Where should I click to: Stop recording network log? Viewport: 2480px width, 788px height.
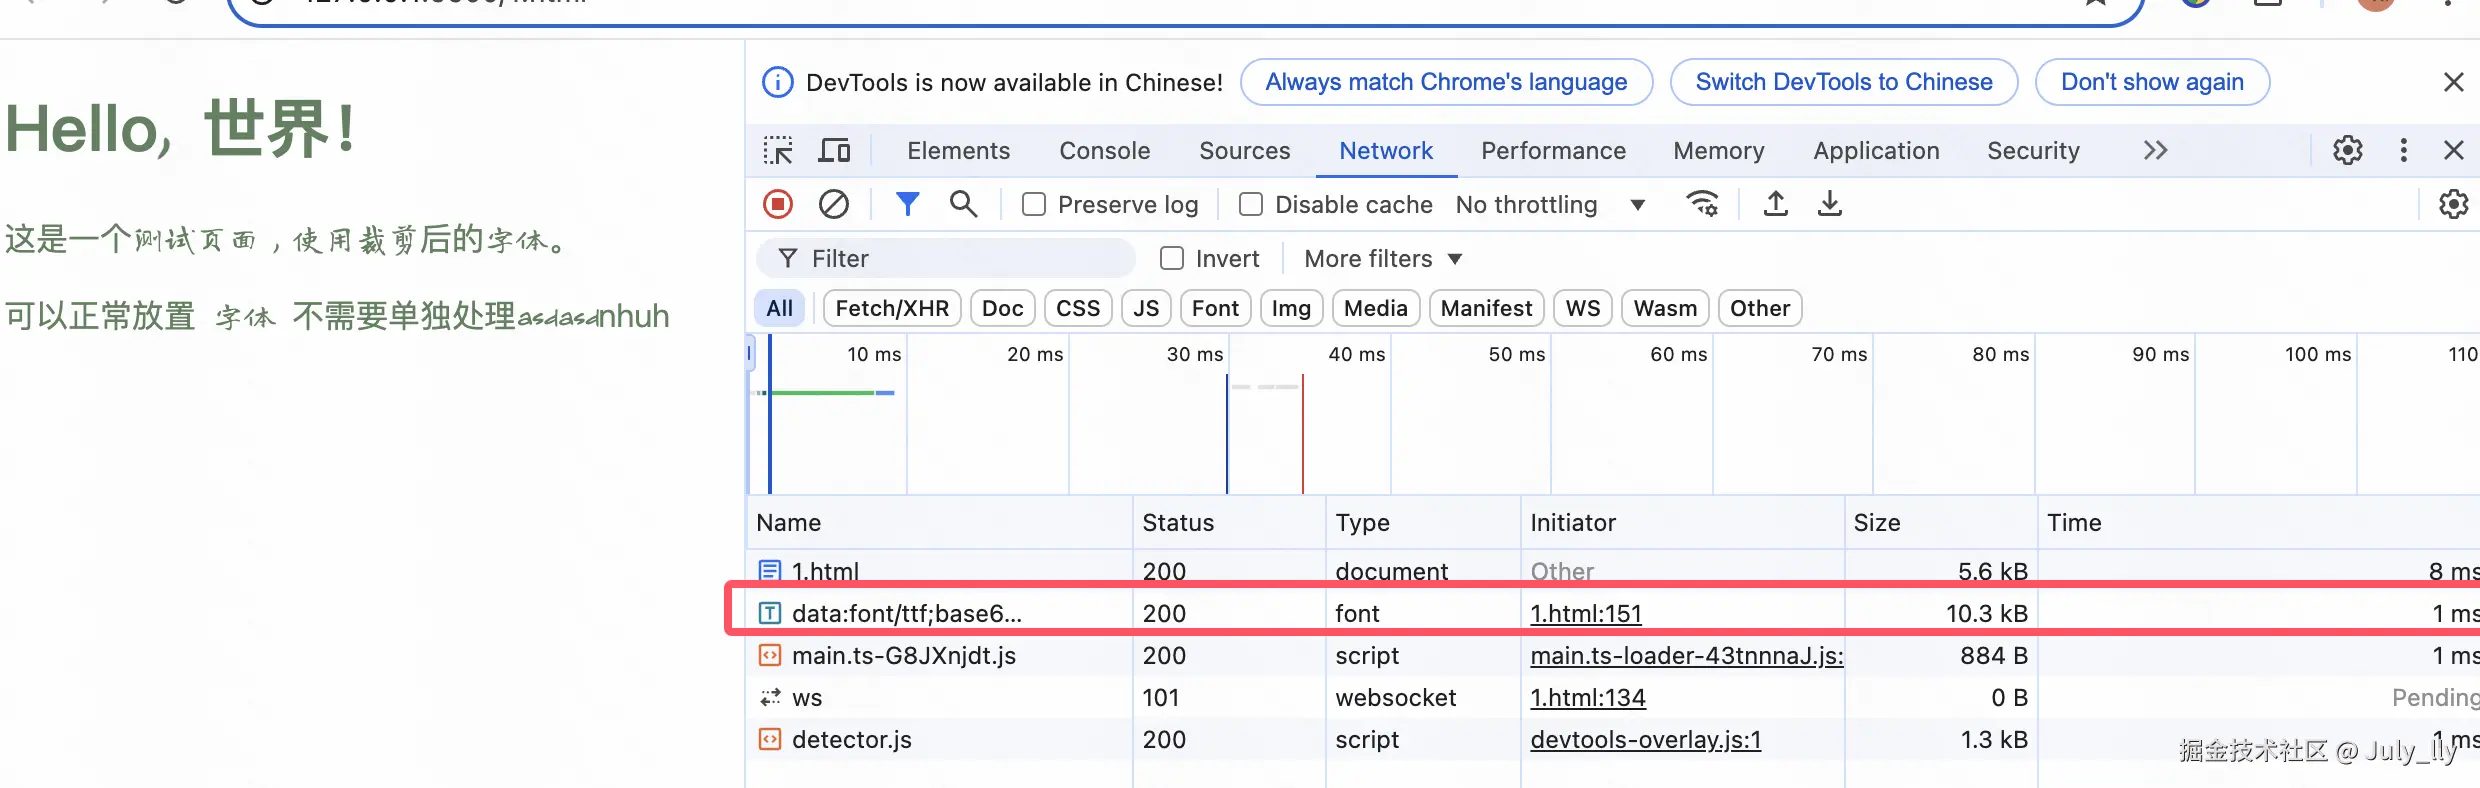(778, 204)
